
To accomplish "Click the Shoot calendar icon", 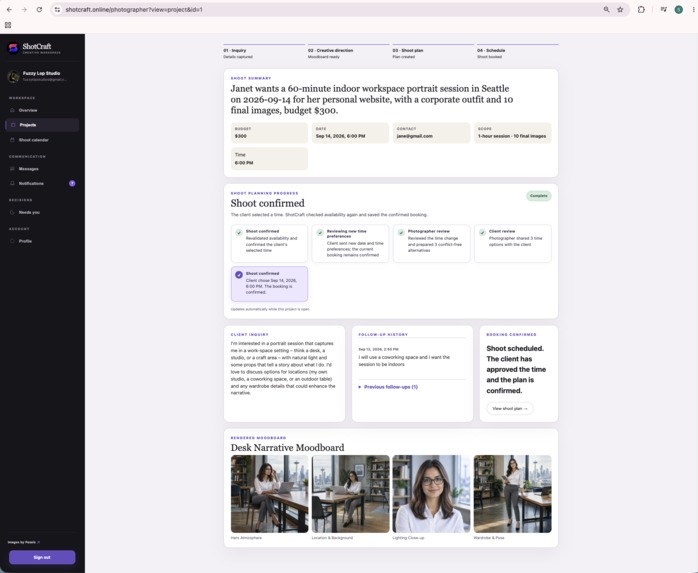I will tap(12, 140).
